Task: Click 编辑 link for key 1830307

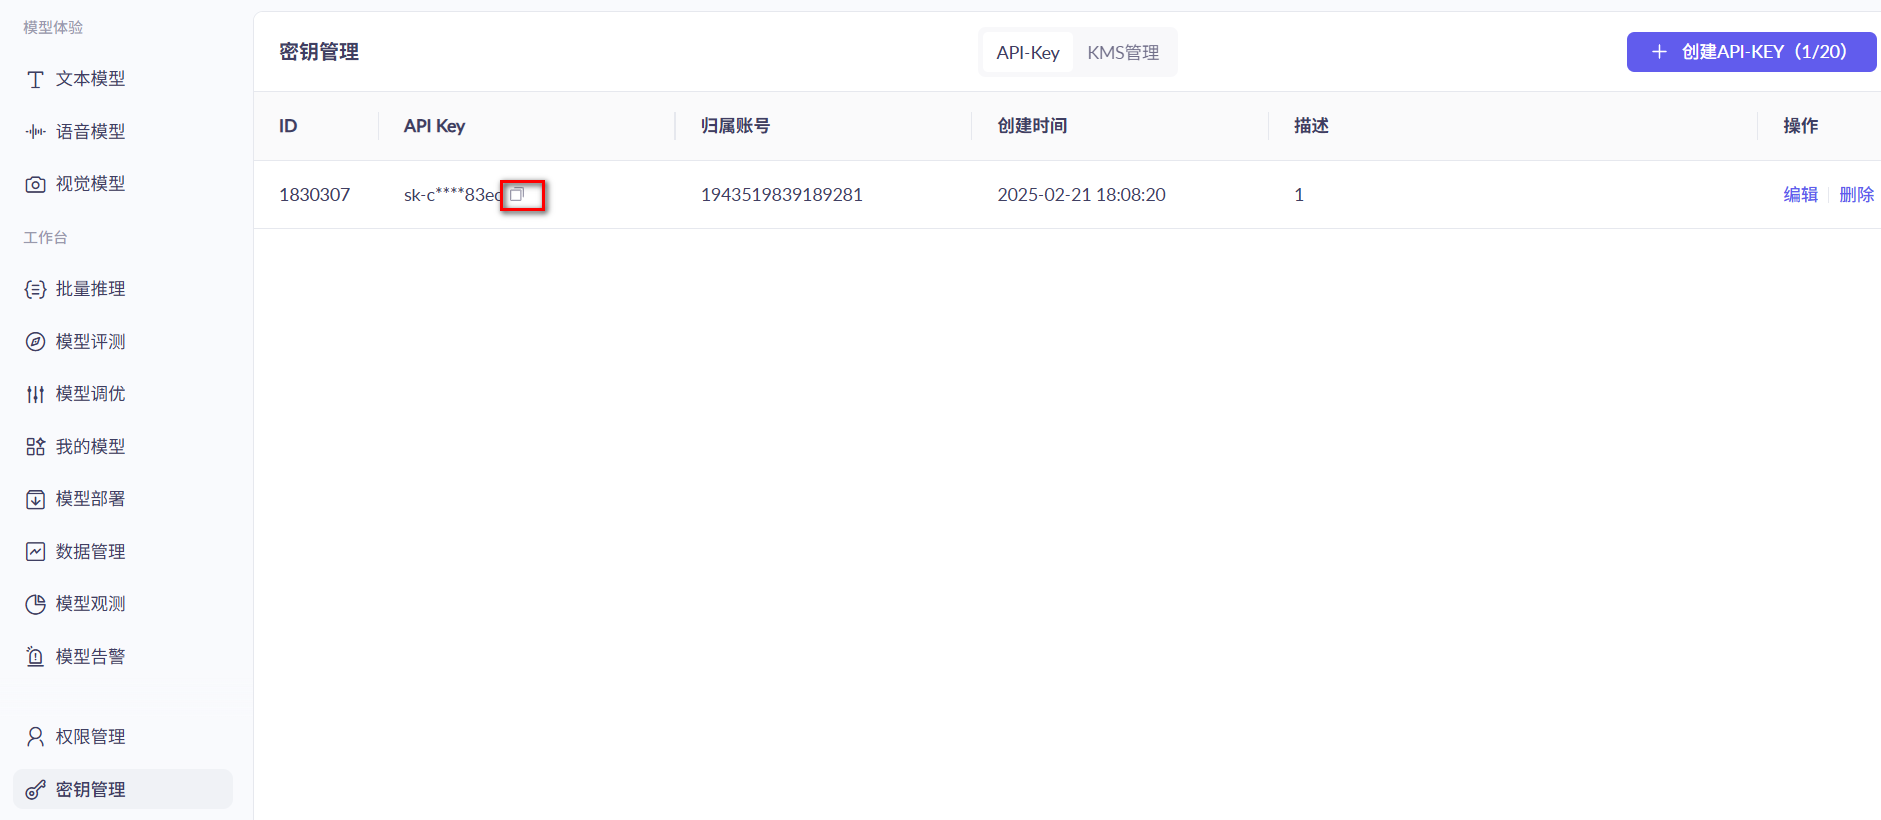Action: pyautogui.click(x=1800, y=195)
